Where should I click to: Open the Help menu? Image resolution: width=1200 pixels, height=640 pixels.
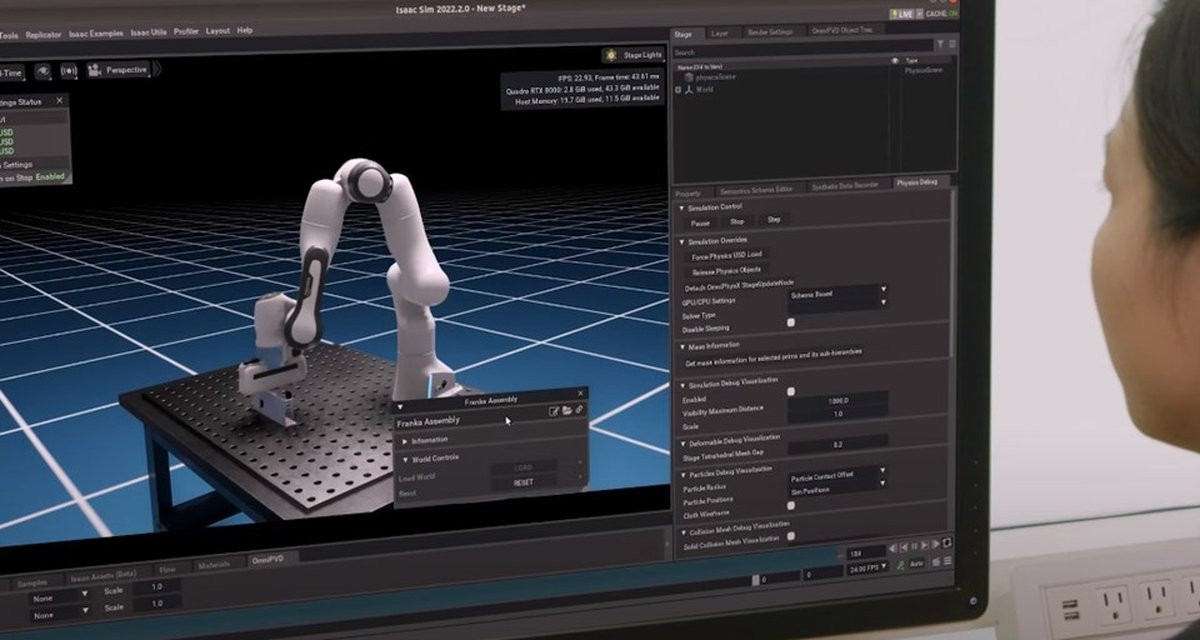[245, 31]
